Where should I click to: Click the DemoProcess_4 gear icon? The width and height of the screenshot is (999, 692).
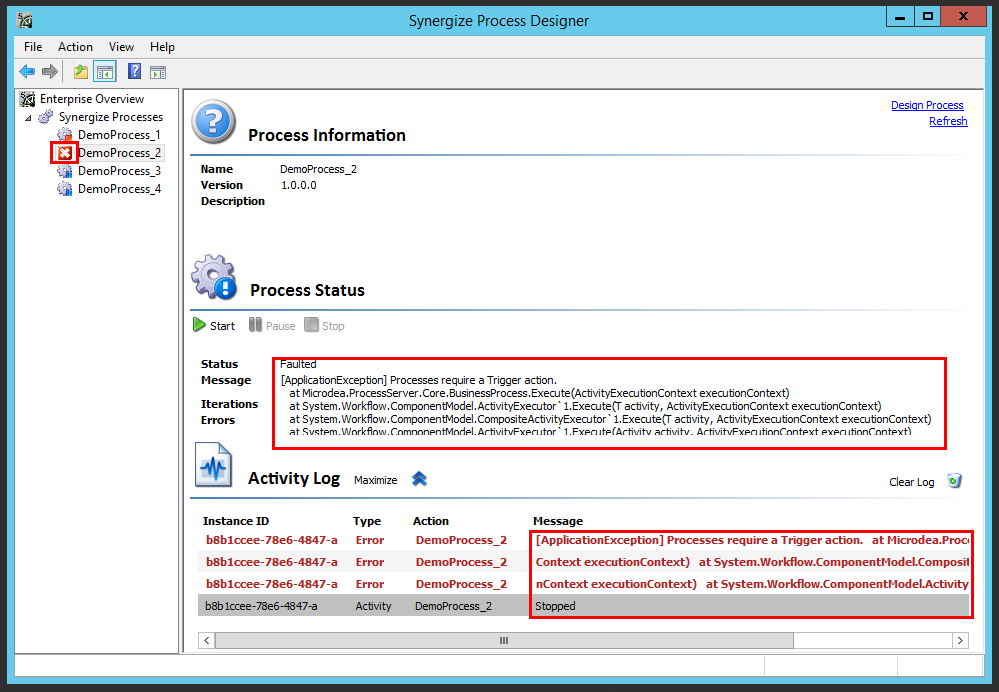tap(64, 189)
